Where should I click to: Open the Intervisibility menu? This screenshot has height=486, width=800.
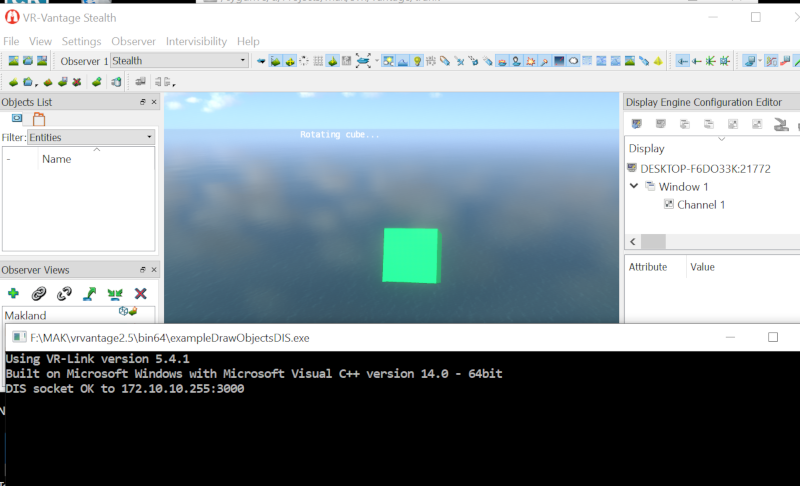pyautogui.click(x=196, y=41)
